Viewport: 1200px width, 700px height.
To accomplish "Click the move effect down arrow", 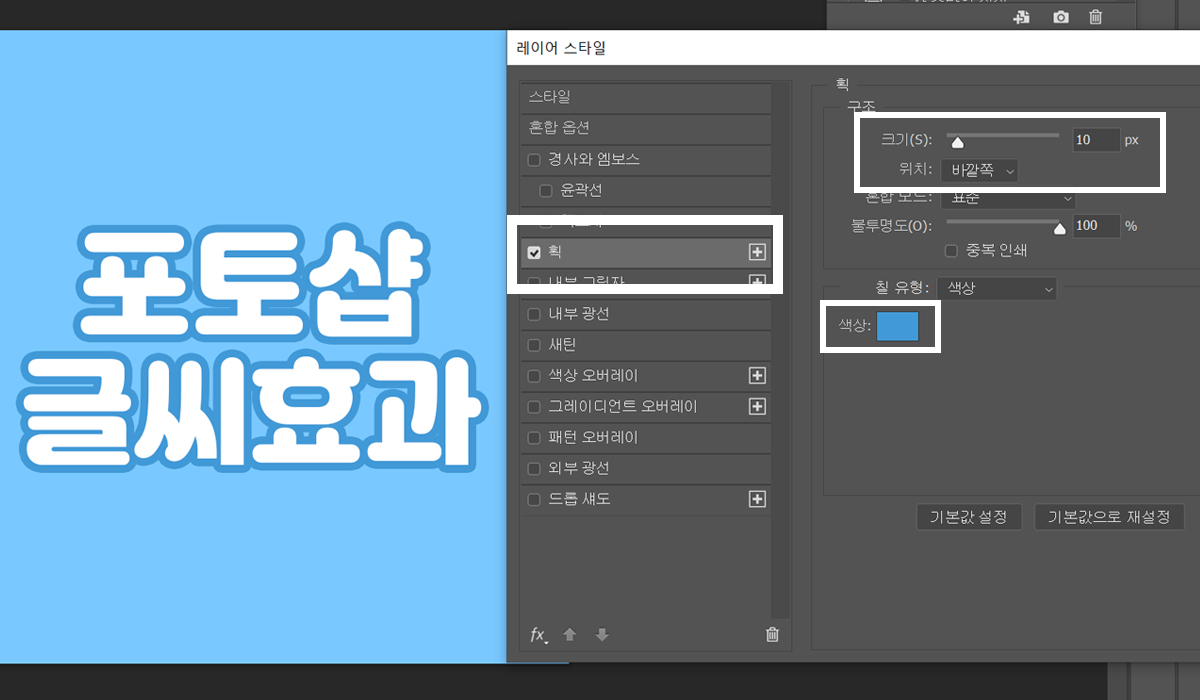I will click(601, 634).
